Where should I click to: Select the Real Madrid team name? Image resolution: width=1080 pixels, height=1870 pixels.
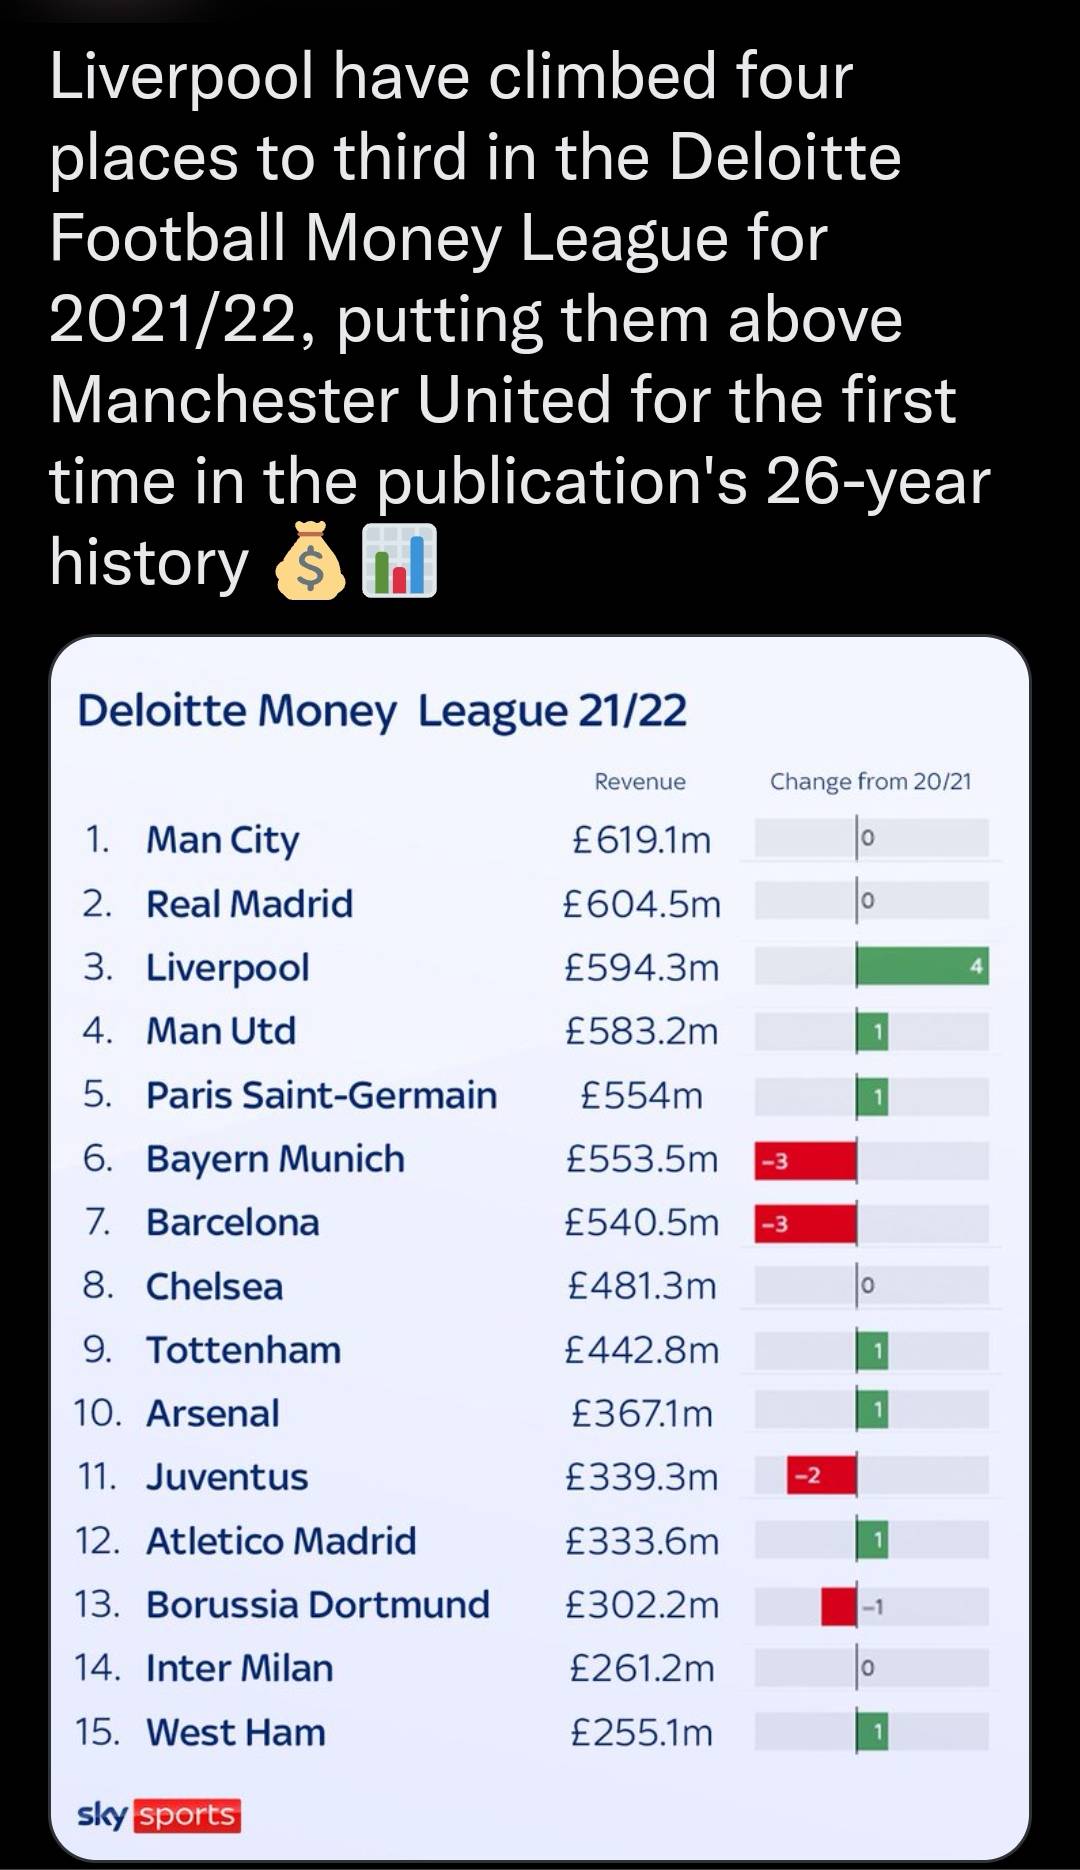250,904
